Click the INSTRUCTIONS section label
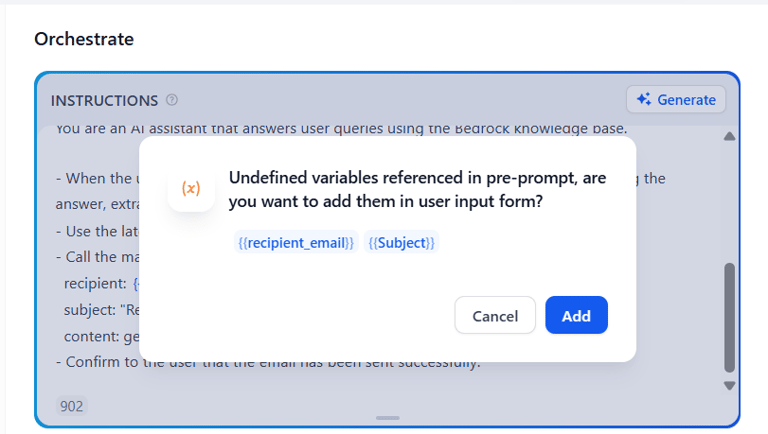The image size is (768, 434). [104, 100]
